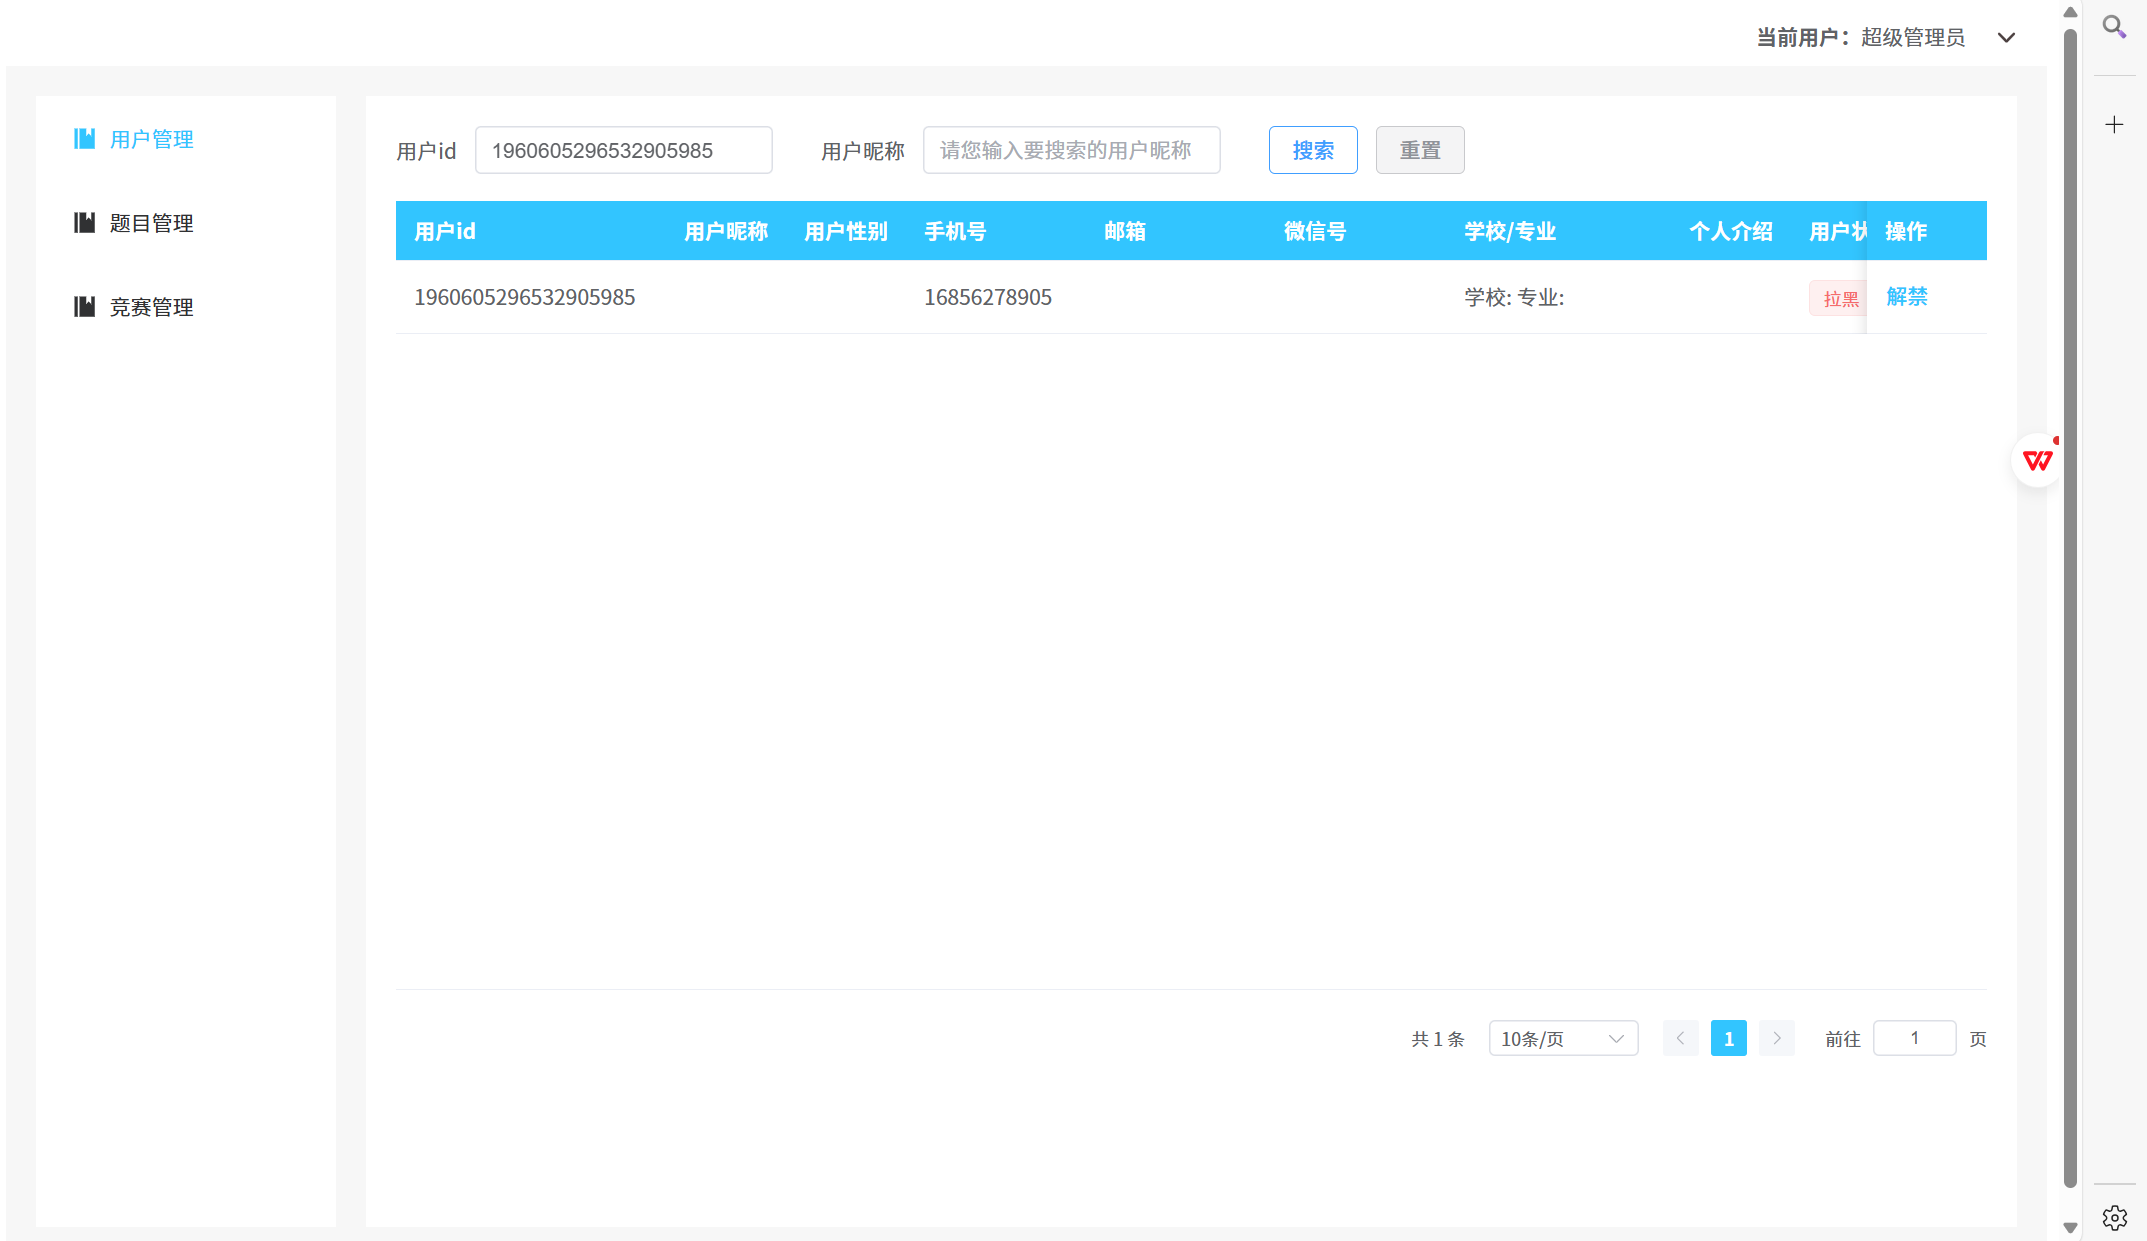Image resolution: width=2147 pixels, height=1241 pixels.
Task: Select page 1 in pagination
Action: click(1728, 1038)
